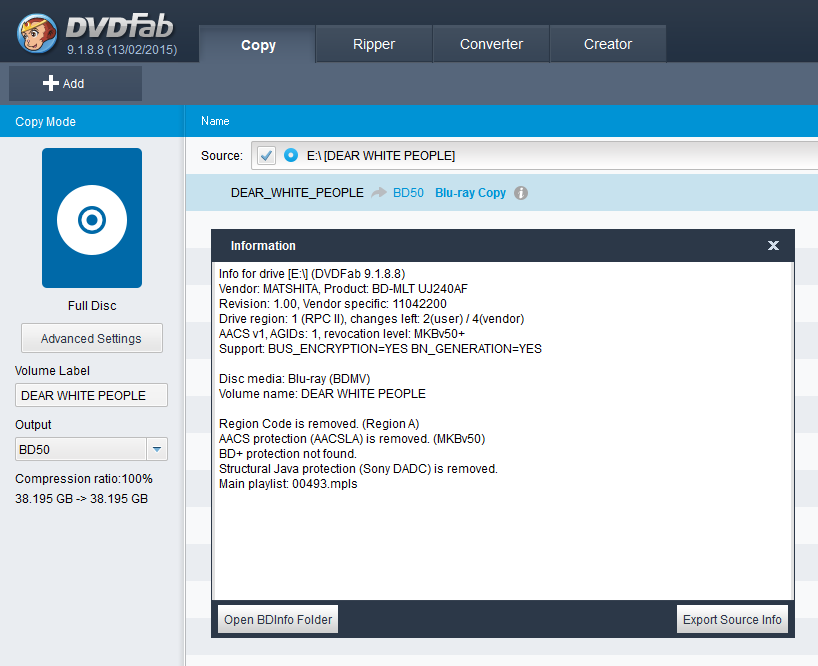Click the 'Main playlist: 00493.mpls' line
Viewport: 818px width, 666px height.
[288, 484]
